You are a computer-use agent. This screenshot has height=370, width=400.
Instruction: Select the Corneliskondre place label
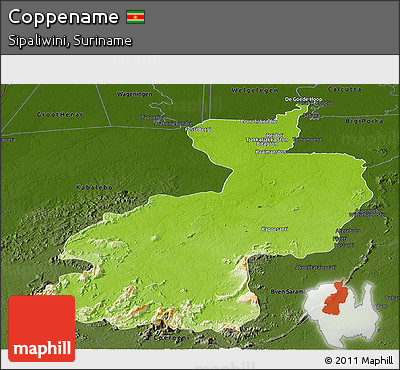coord(259,121)
